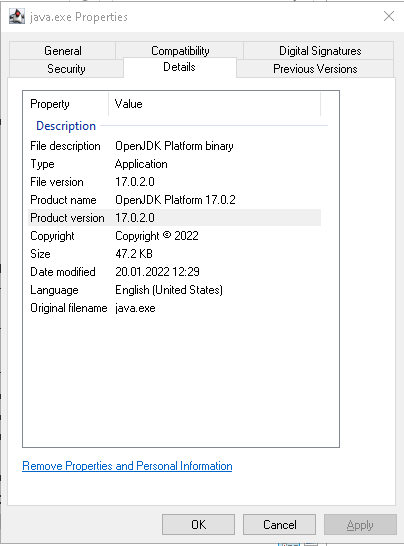This screenshot has height=546, width=404.
Task: Collapse the Description group heading
Action: [66, 126]
